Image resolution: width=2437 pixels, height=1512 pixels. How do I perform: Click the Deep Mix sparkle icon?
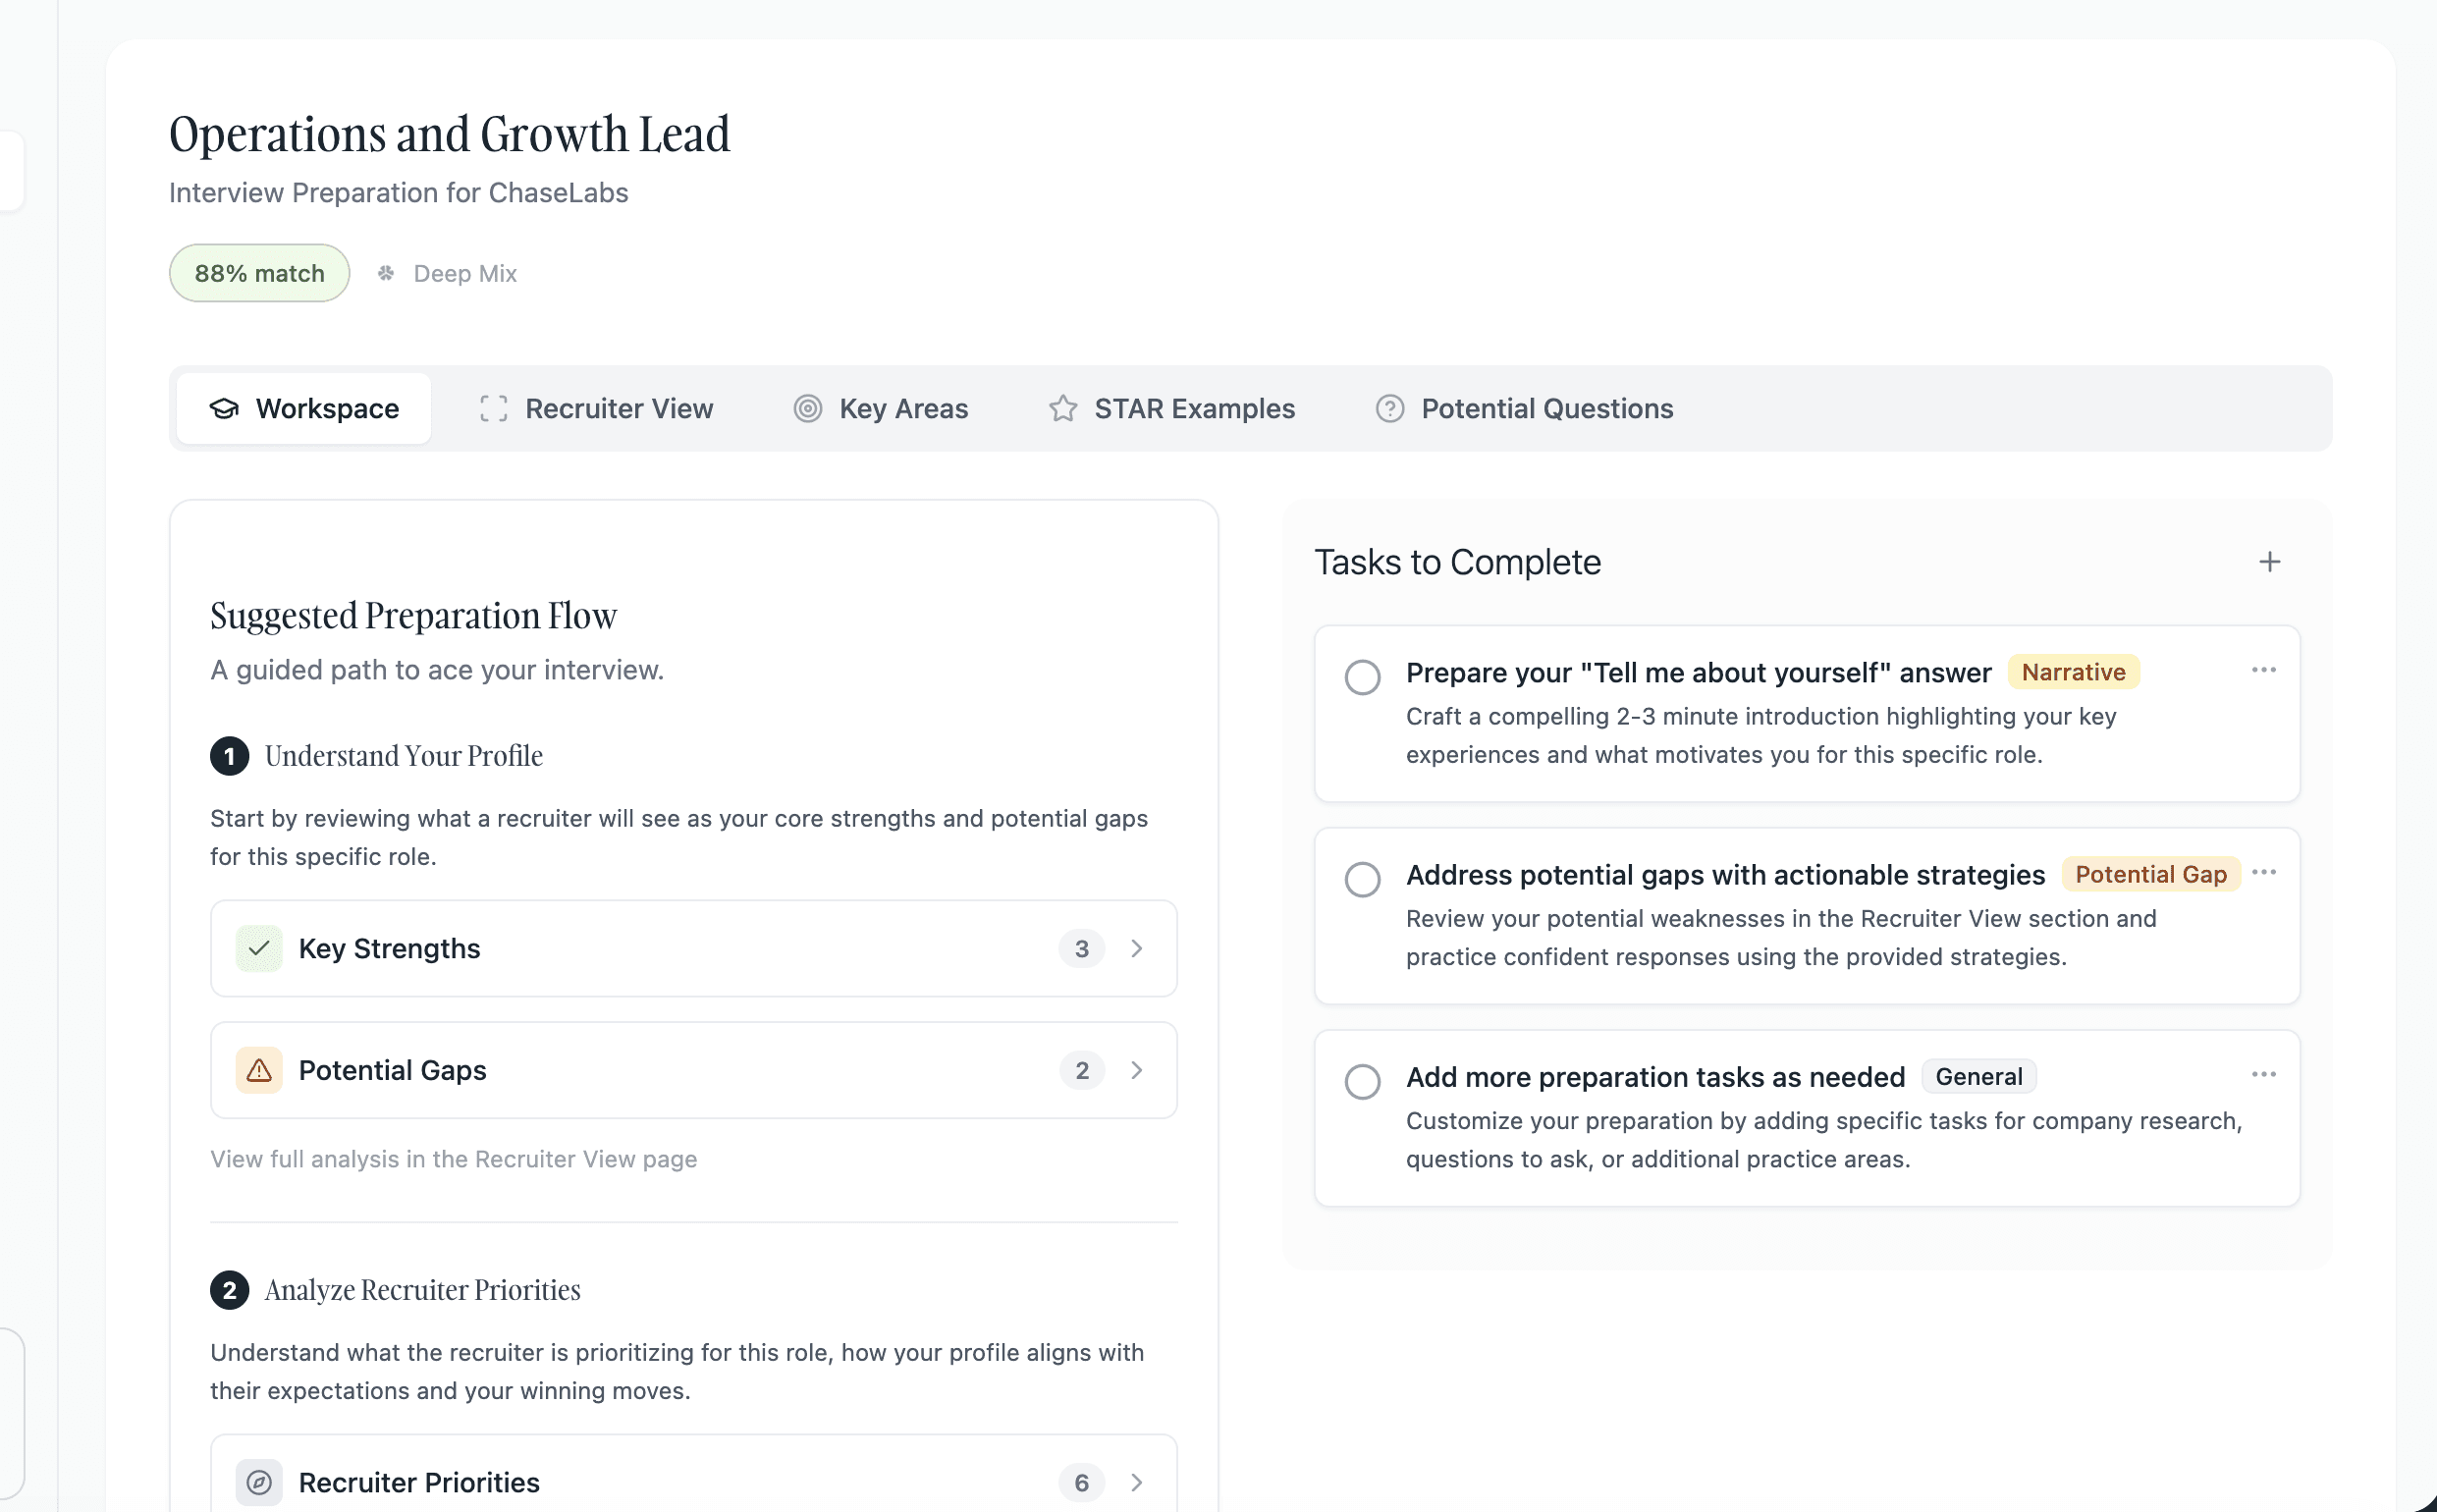coord(386,273)
